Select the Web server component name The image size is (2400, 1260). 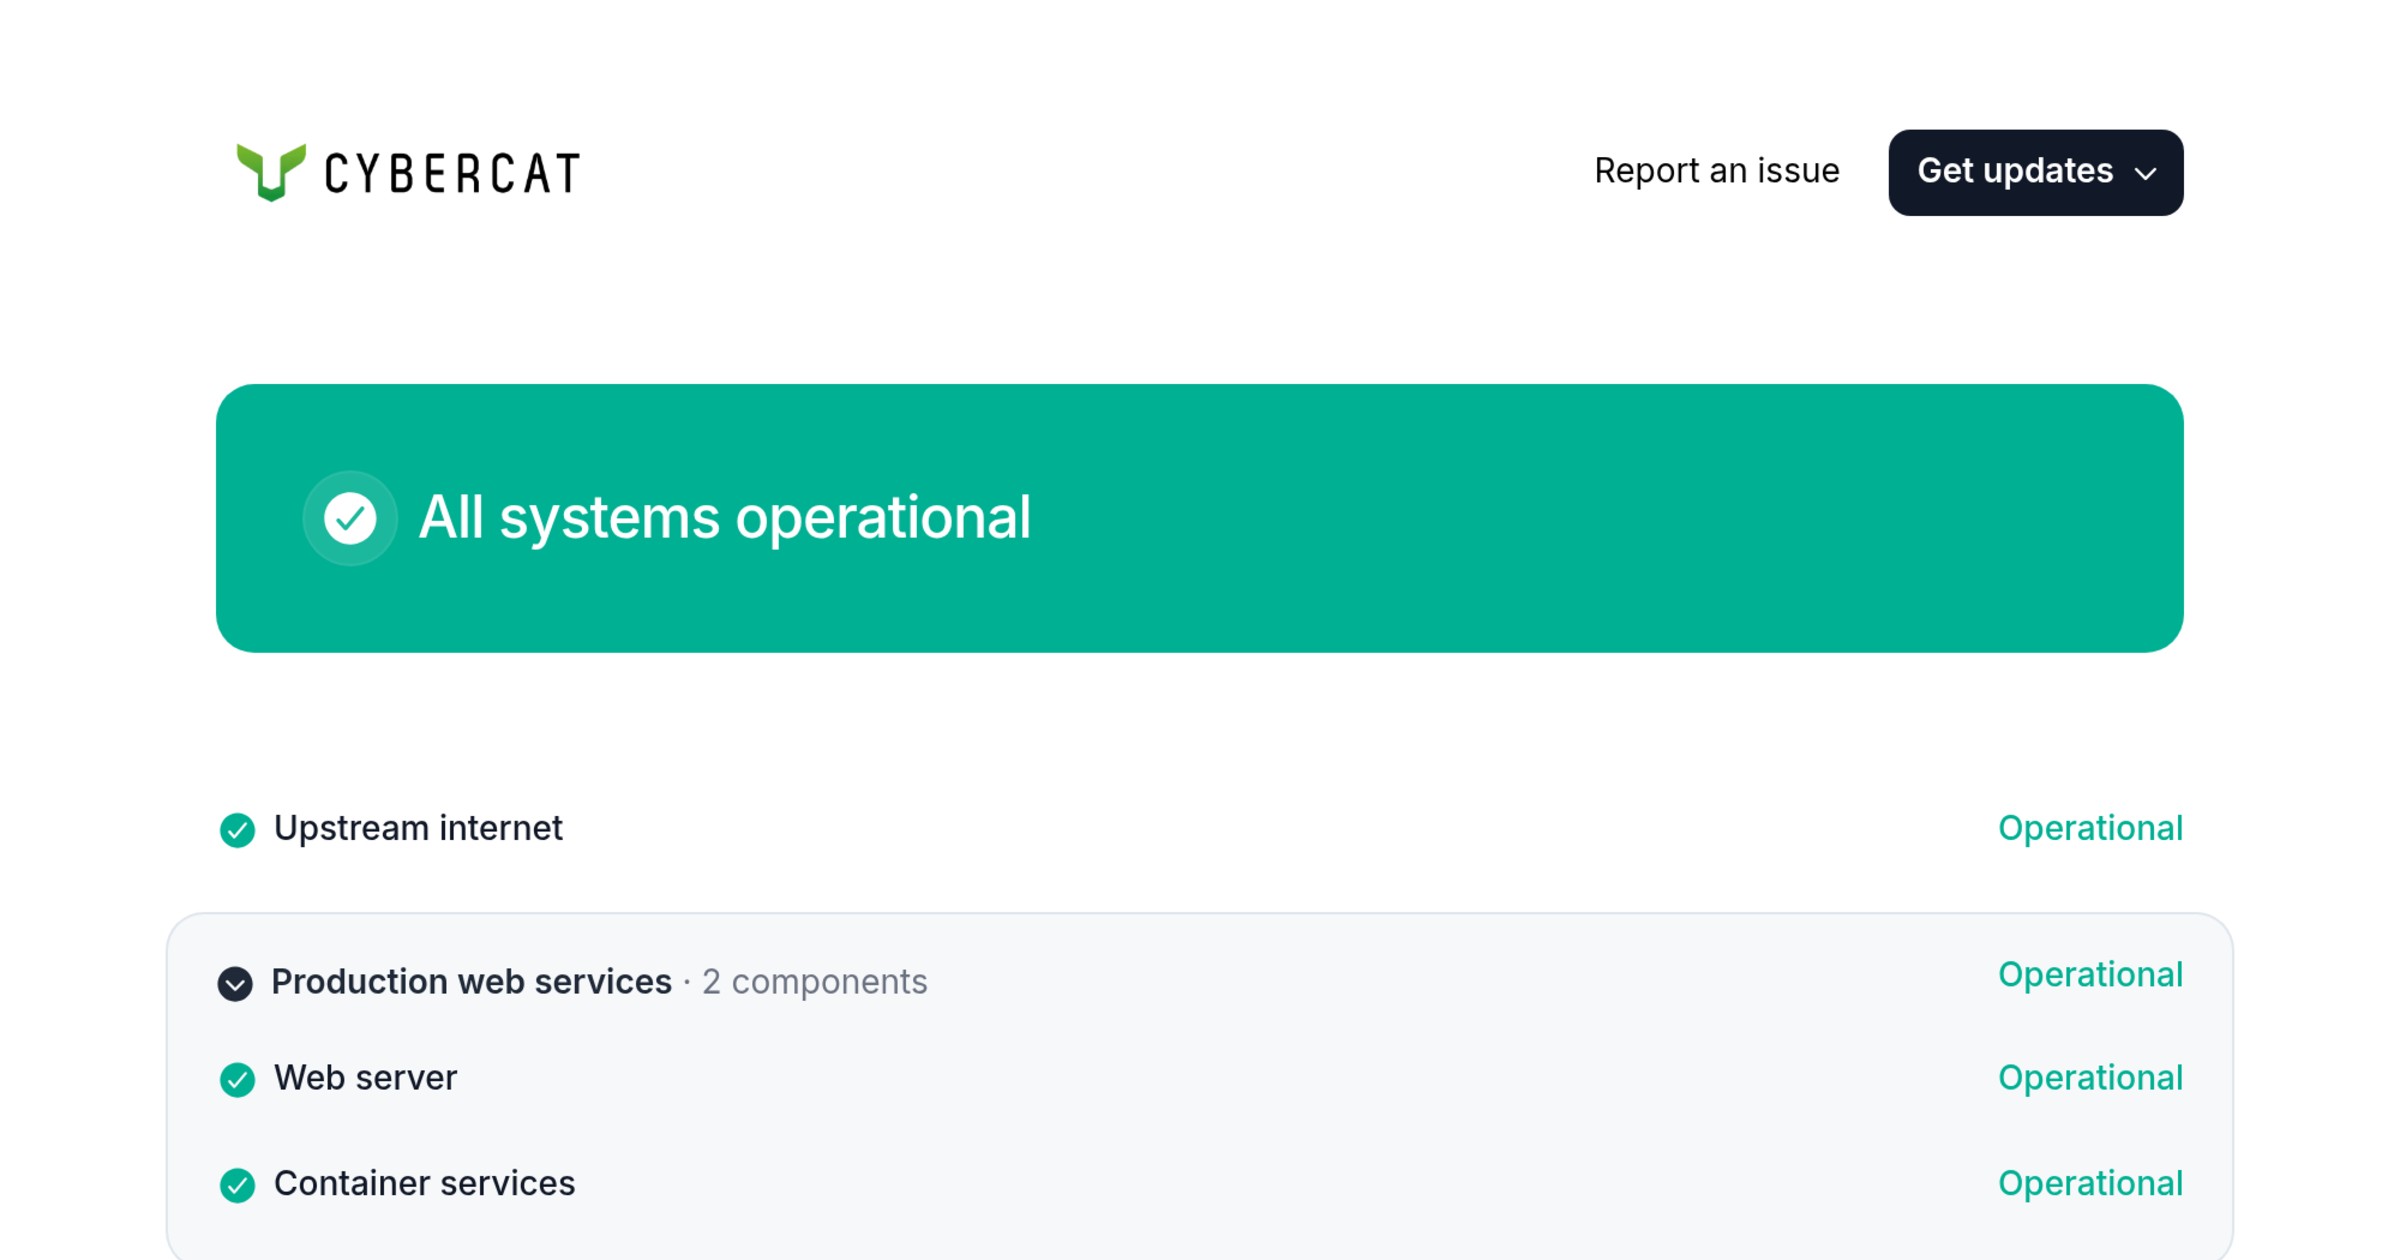point(365,1078)
